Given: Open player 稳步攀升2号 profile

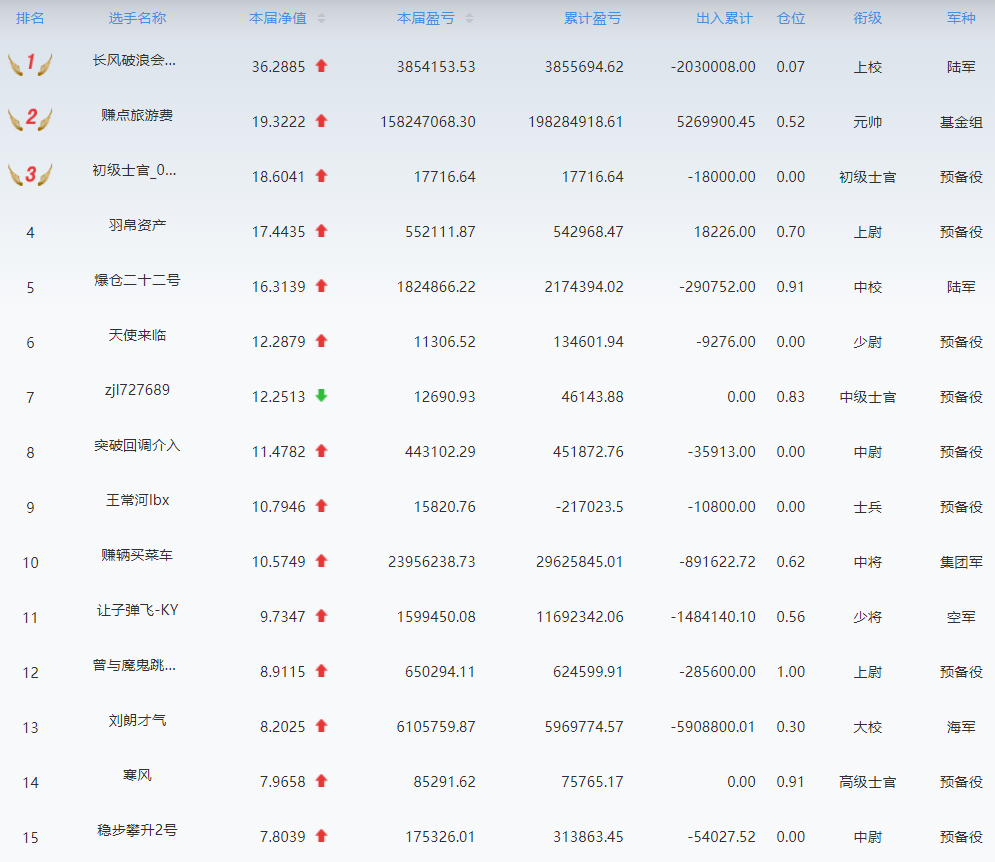Looking at the screenshot, I should coord(137,830).
